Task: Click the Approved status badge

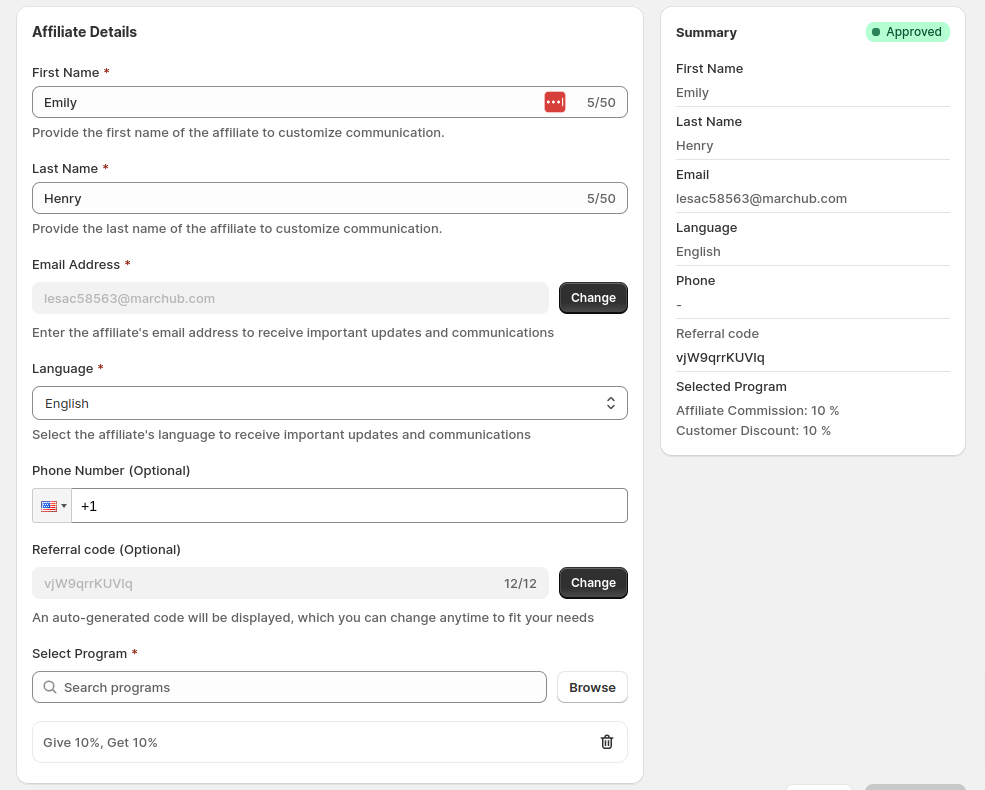Action: click(x=907, y=31)
